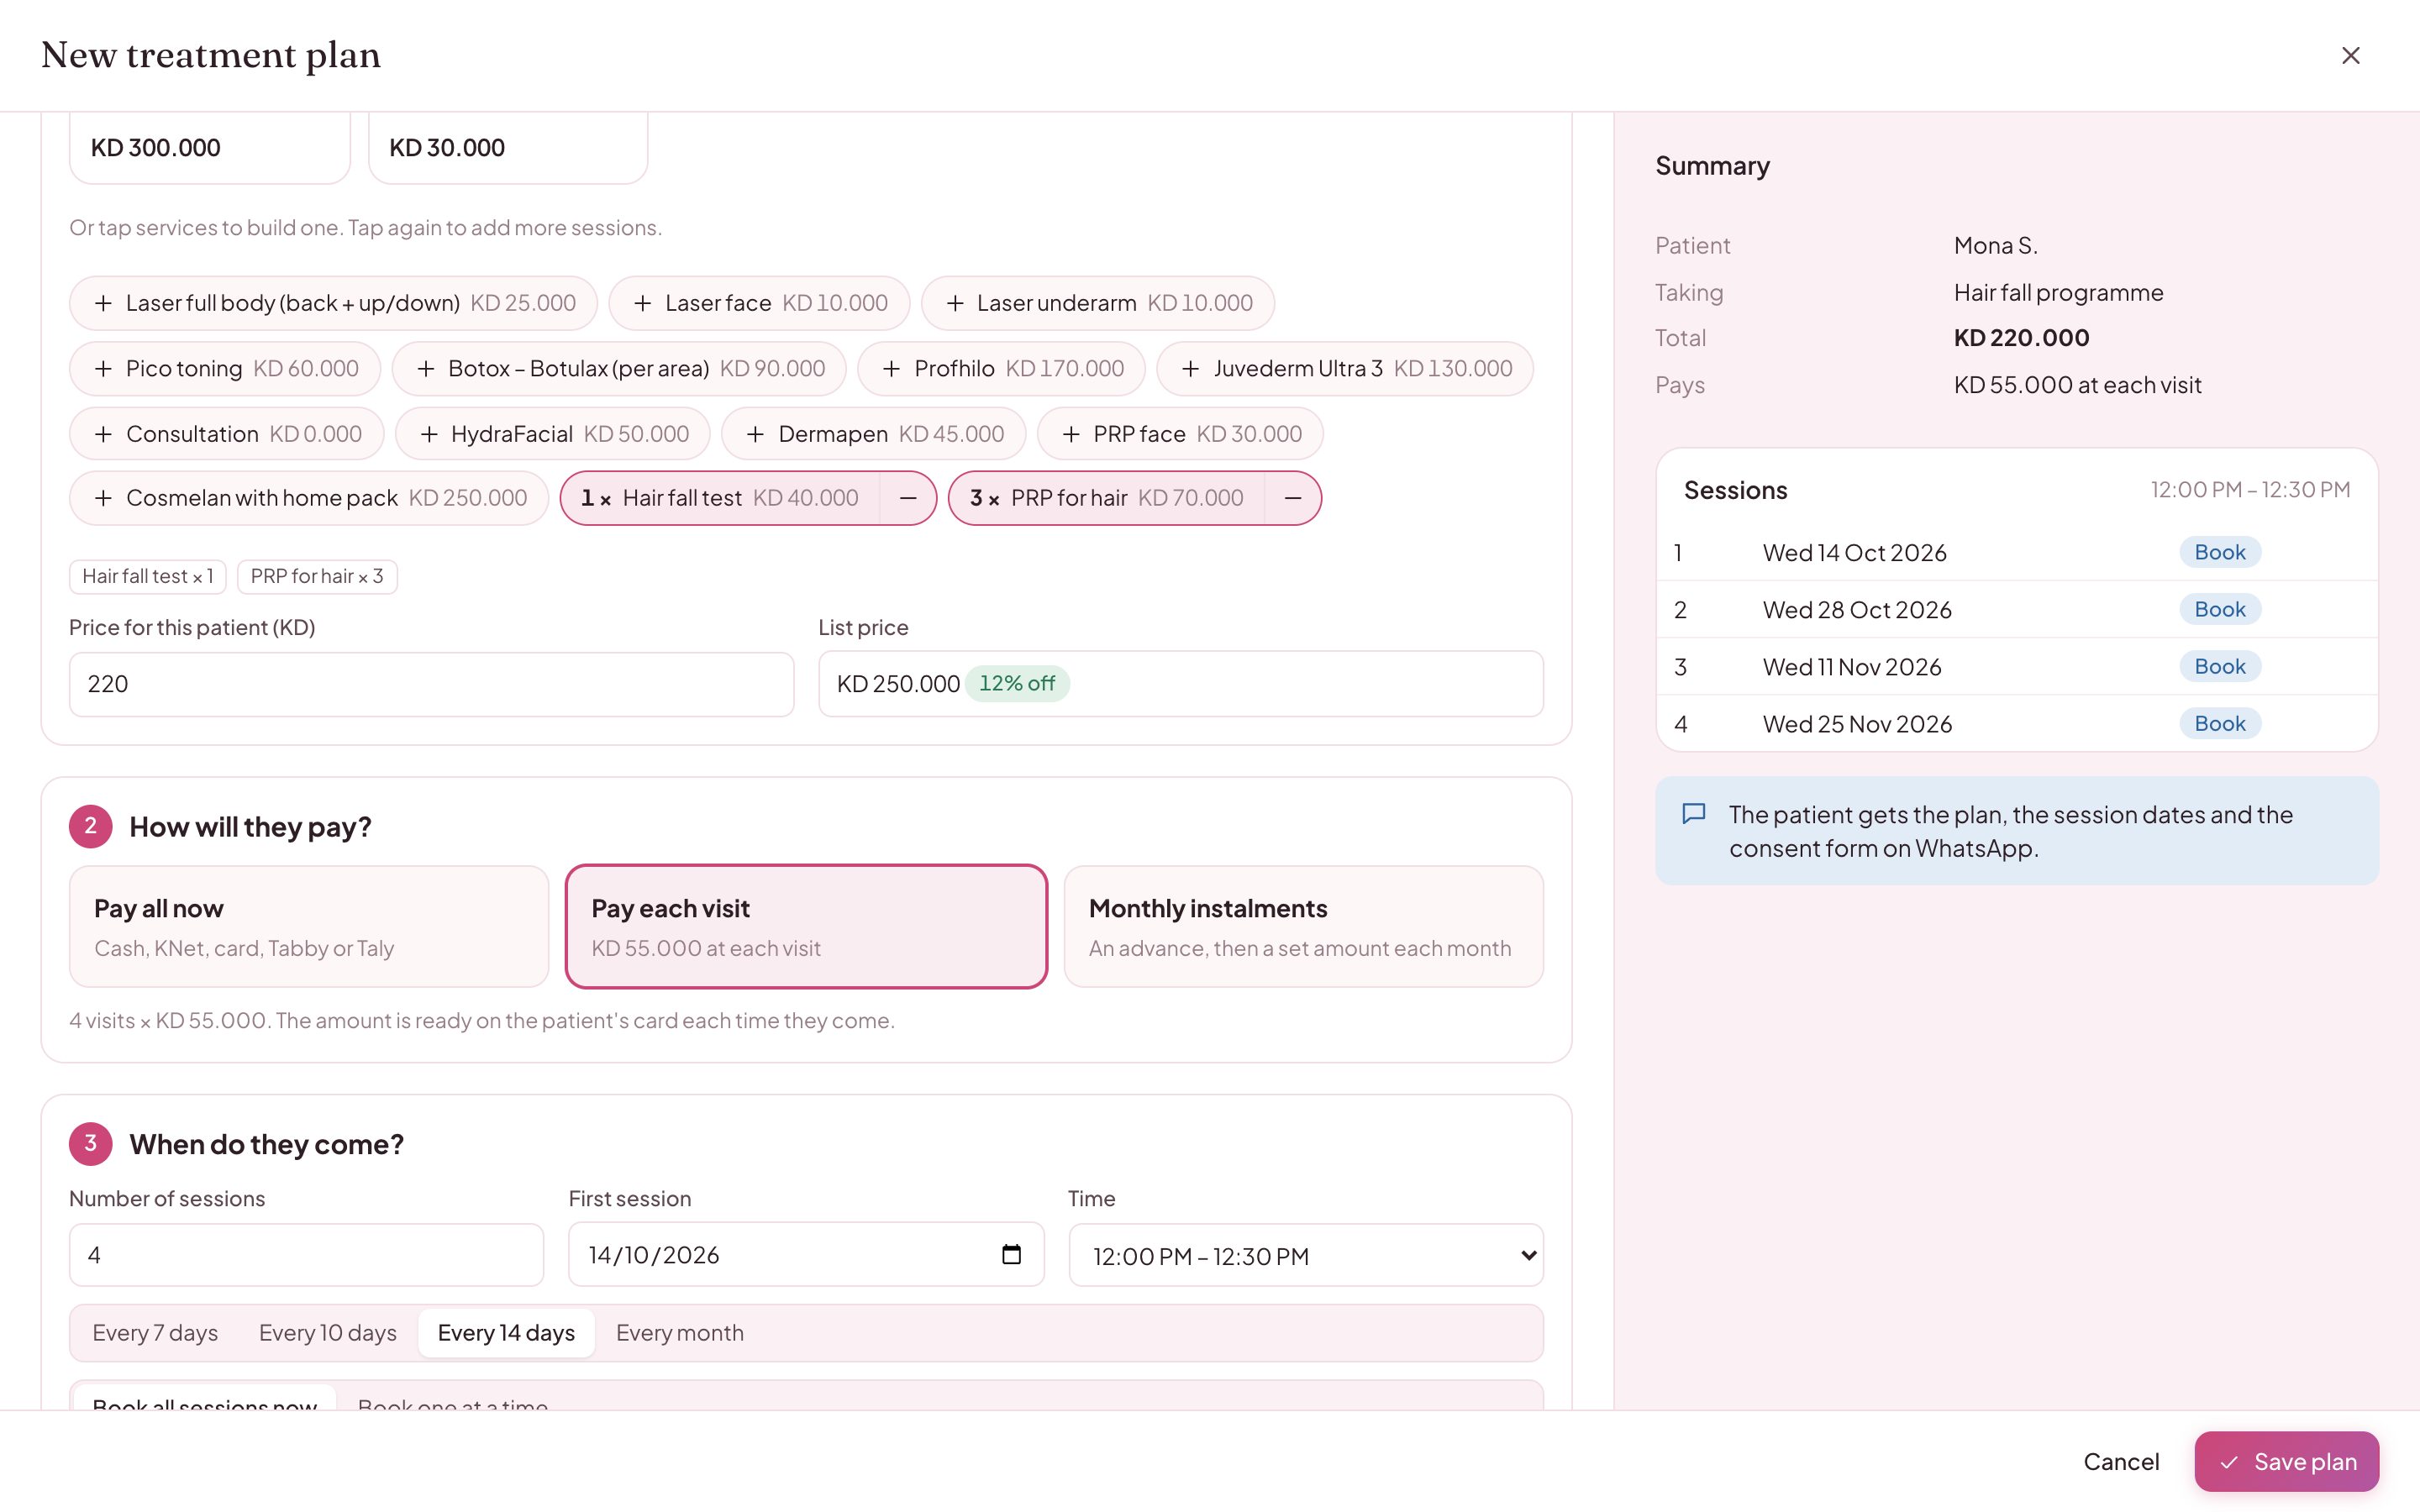
Task: Book the Wed 28 Oct 2026 session
Action: tap(2219, 609)
